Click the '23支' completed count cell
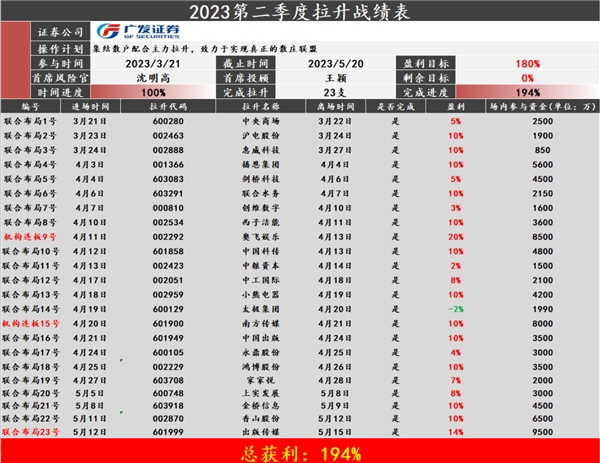The image size is (600, 463). [335, 92]
